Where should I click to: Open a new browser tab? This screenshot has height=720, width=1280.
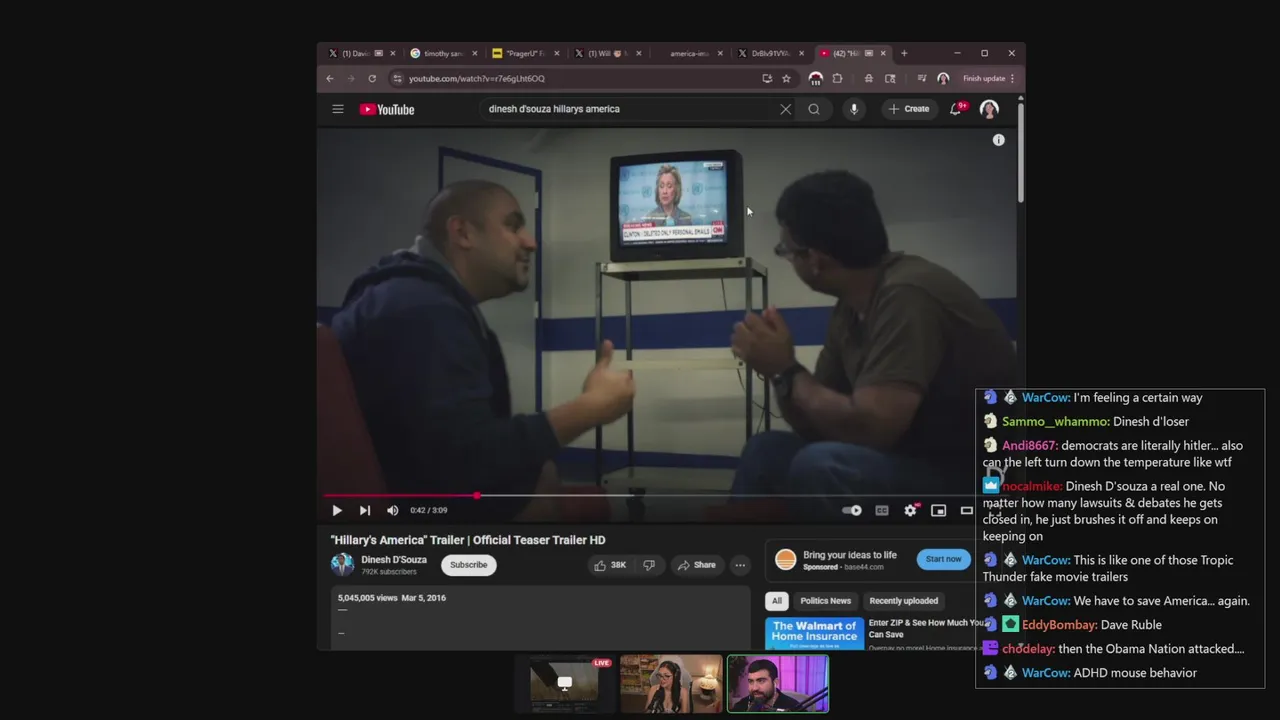pyautogui.click(x=904, y=53)
